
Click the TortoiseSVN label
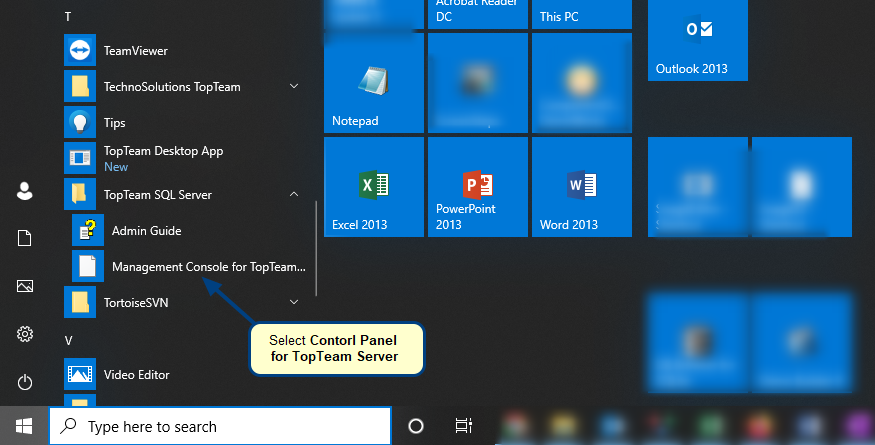coord(136,303)
